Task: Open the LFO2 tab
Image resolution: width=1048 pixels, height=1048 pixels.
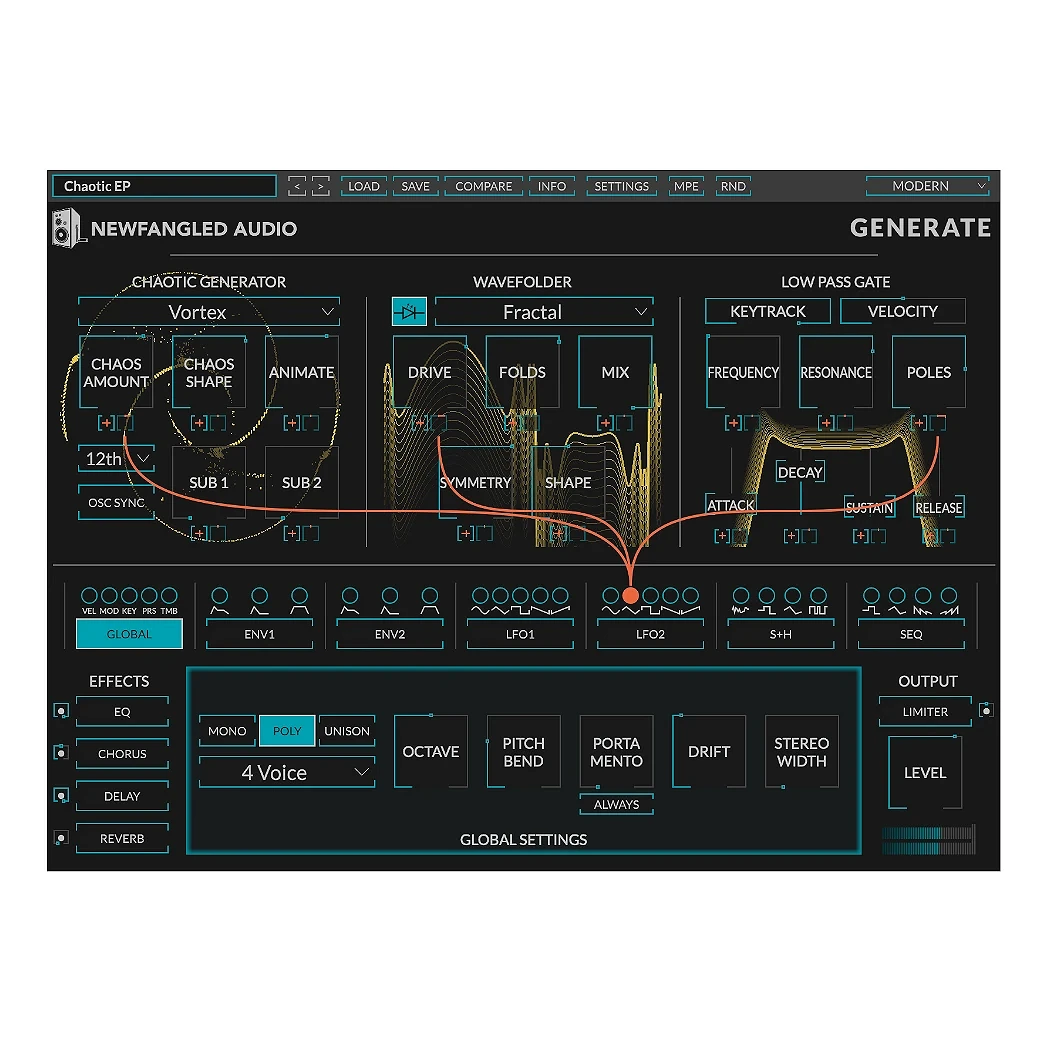Action: click(x=650, y=634)
